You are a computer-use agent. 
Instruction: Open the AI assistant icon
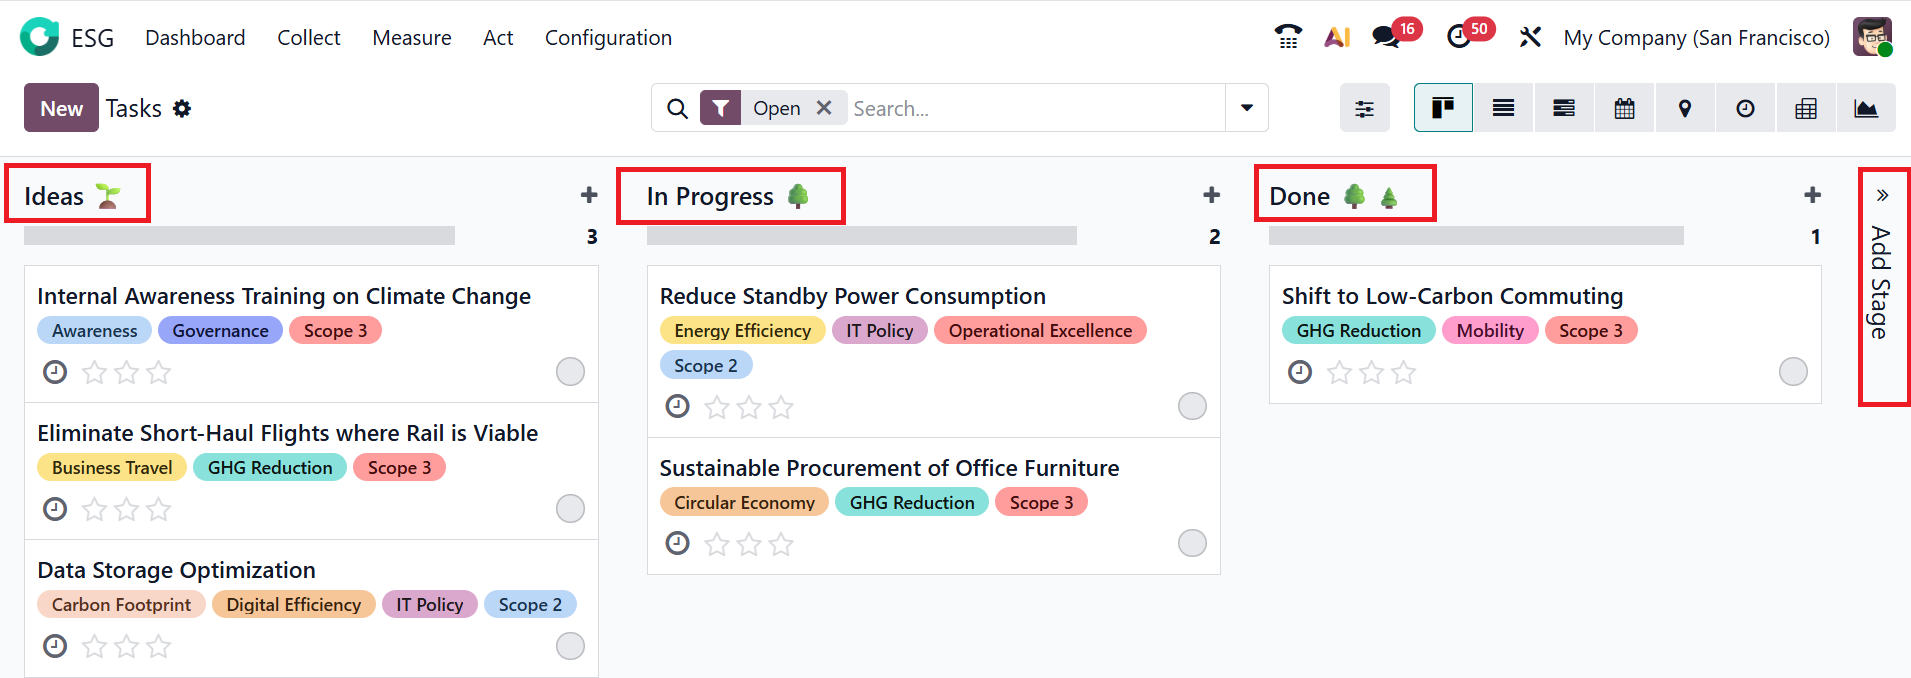[x=1337, y=37]
